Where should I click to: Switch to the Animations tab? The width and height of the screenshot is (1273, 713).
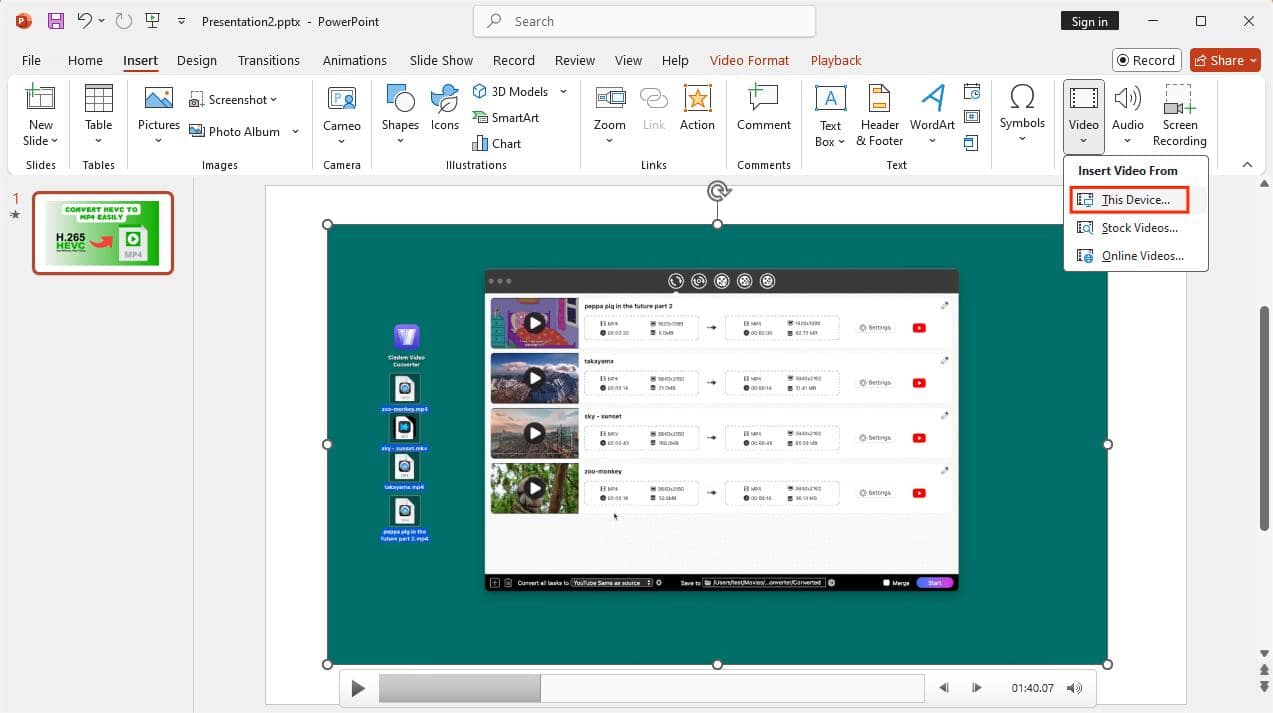tap(354, 60)
